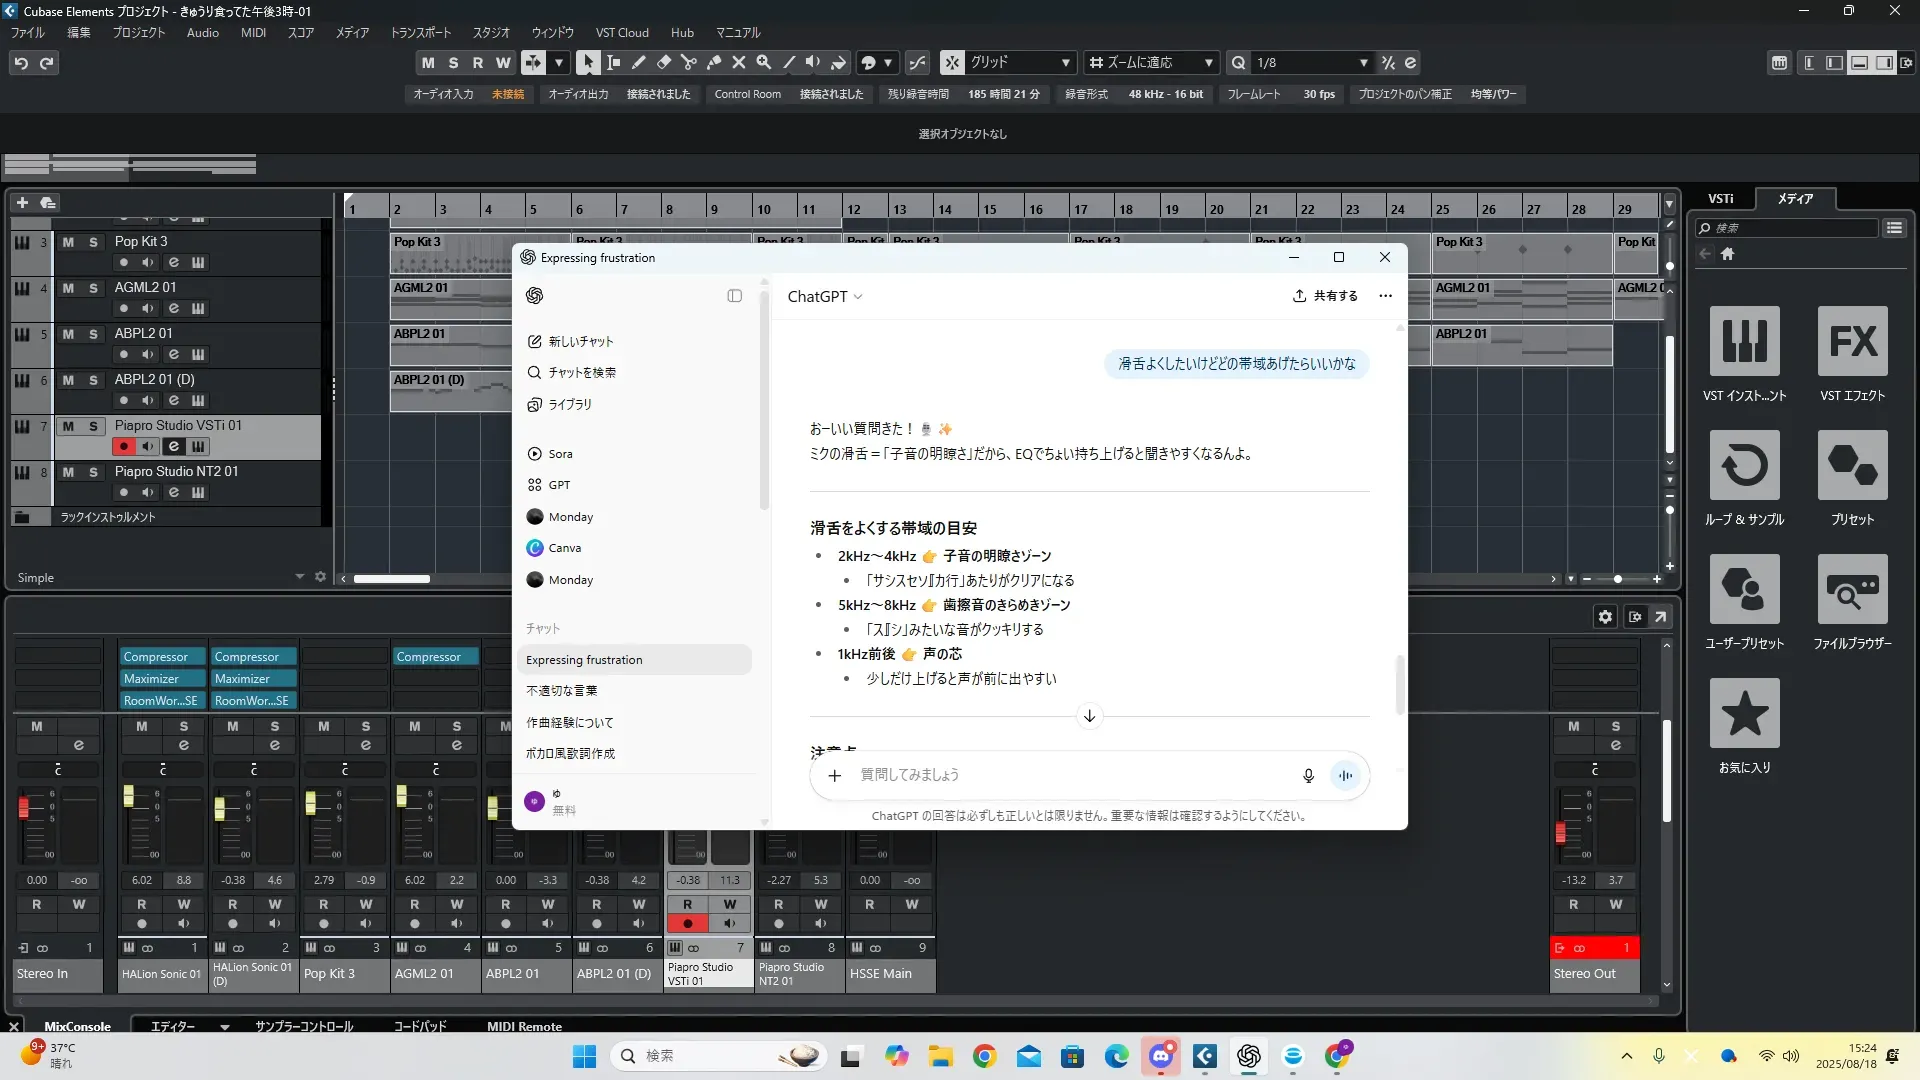Click the share button in ChatGPT
Image resolution: width=1920 pixels, height=1080 pixels.
(1325, 296)
